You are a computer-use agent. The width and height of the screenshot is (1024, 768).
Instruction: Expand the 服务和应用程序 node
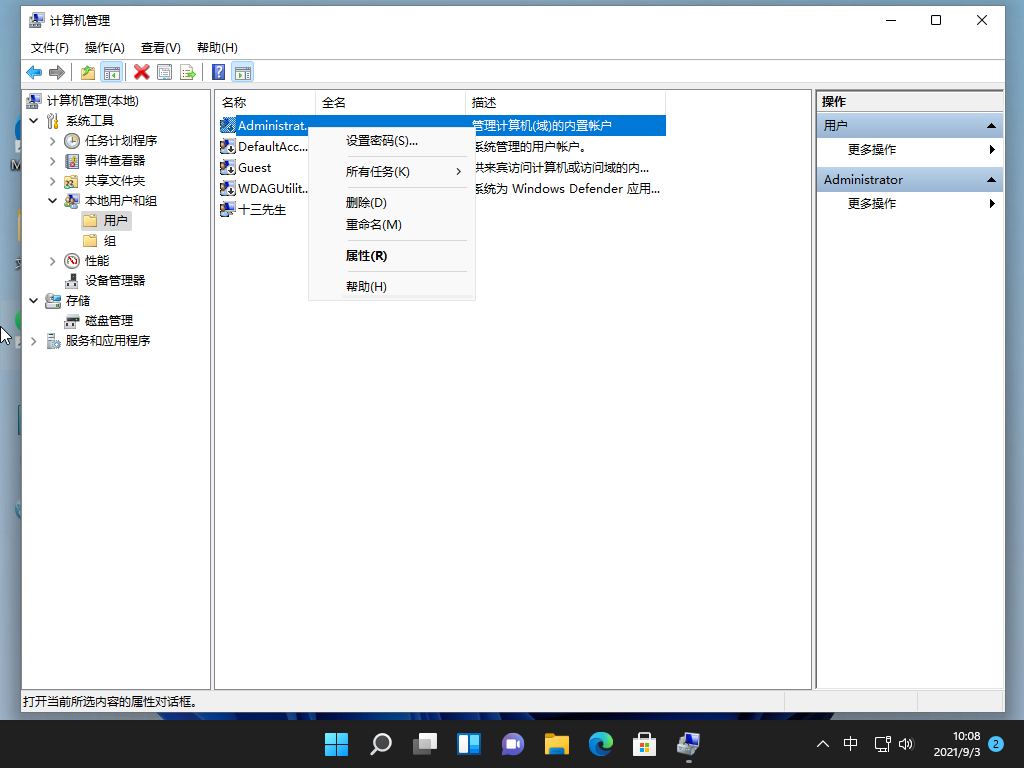click(x=33, y=341)
